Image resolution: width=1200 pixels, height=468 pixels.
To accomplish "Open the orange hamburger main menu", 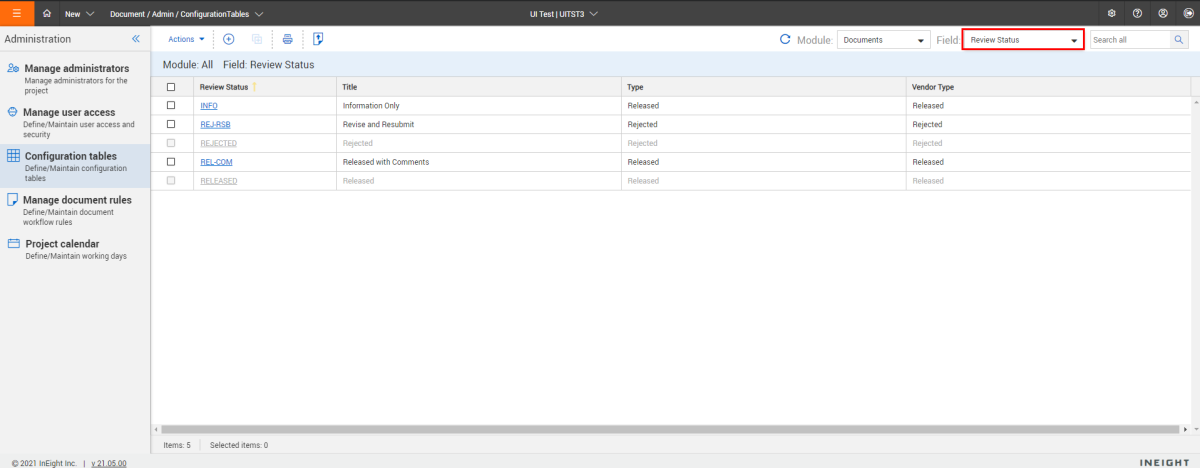I will click(x=16, y=13).
